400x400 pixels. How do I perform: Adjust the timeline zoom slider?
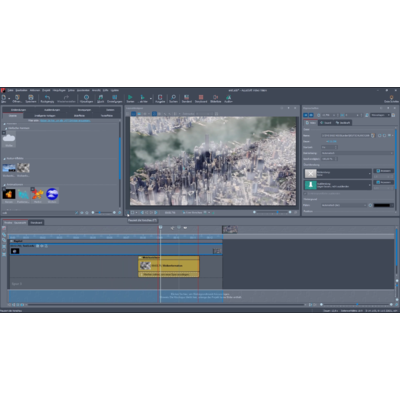[356, 304]
